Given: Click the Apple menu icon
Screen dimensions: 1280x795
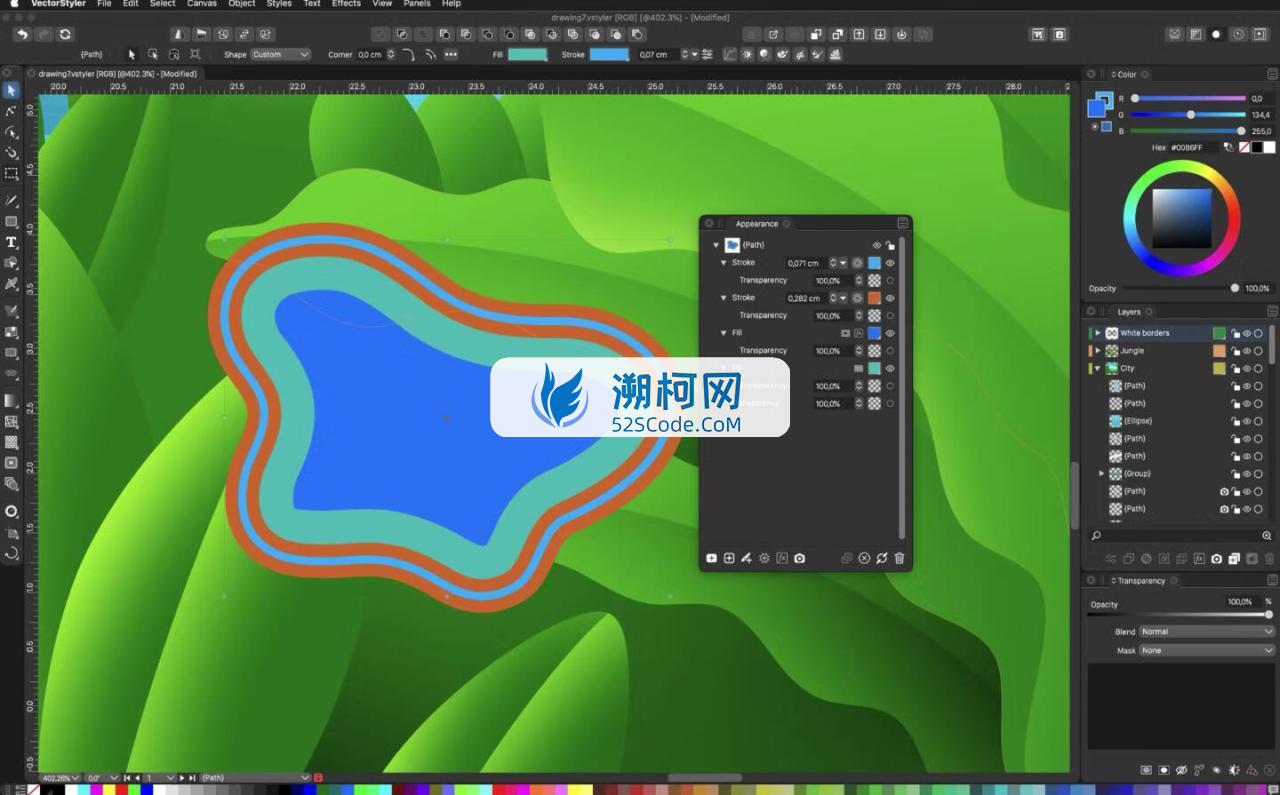Looking at the screenshot, I should (13, 4).
